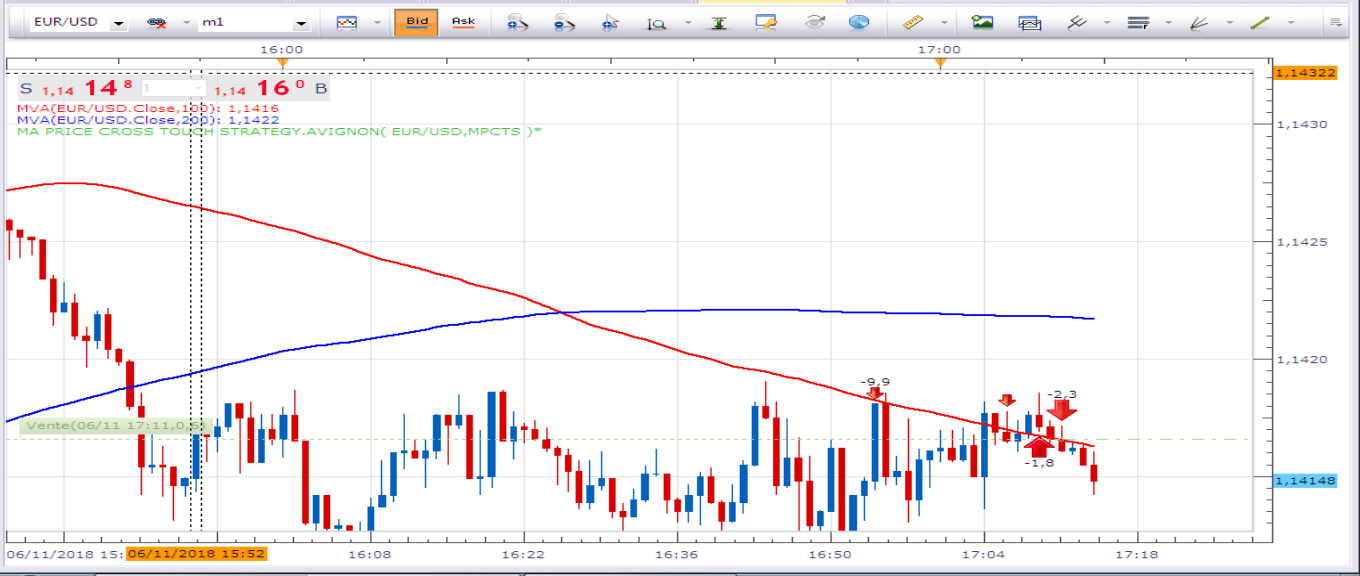Click the -1,8 red up arrow marker
This screenshot has height=576, width=1360.
point(1040,447)
